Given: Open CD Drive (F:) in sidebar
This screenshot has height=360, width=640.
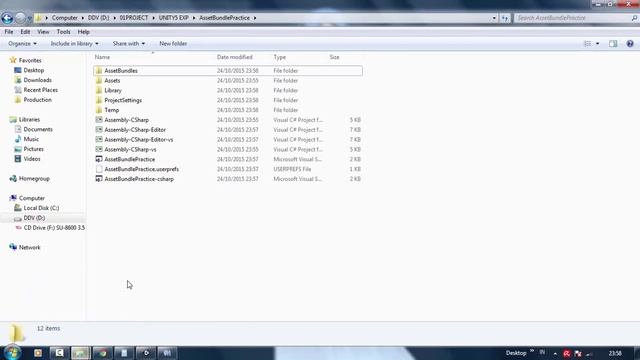Looking at the screenshot, I should tap(54, 228).
